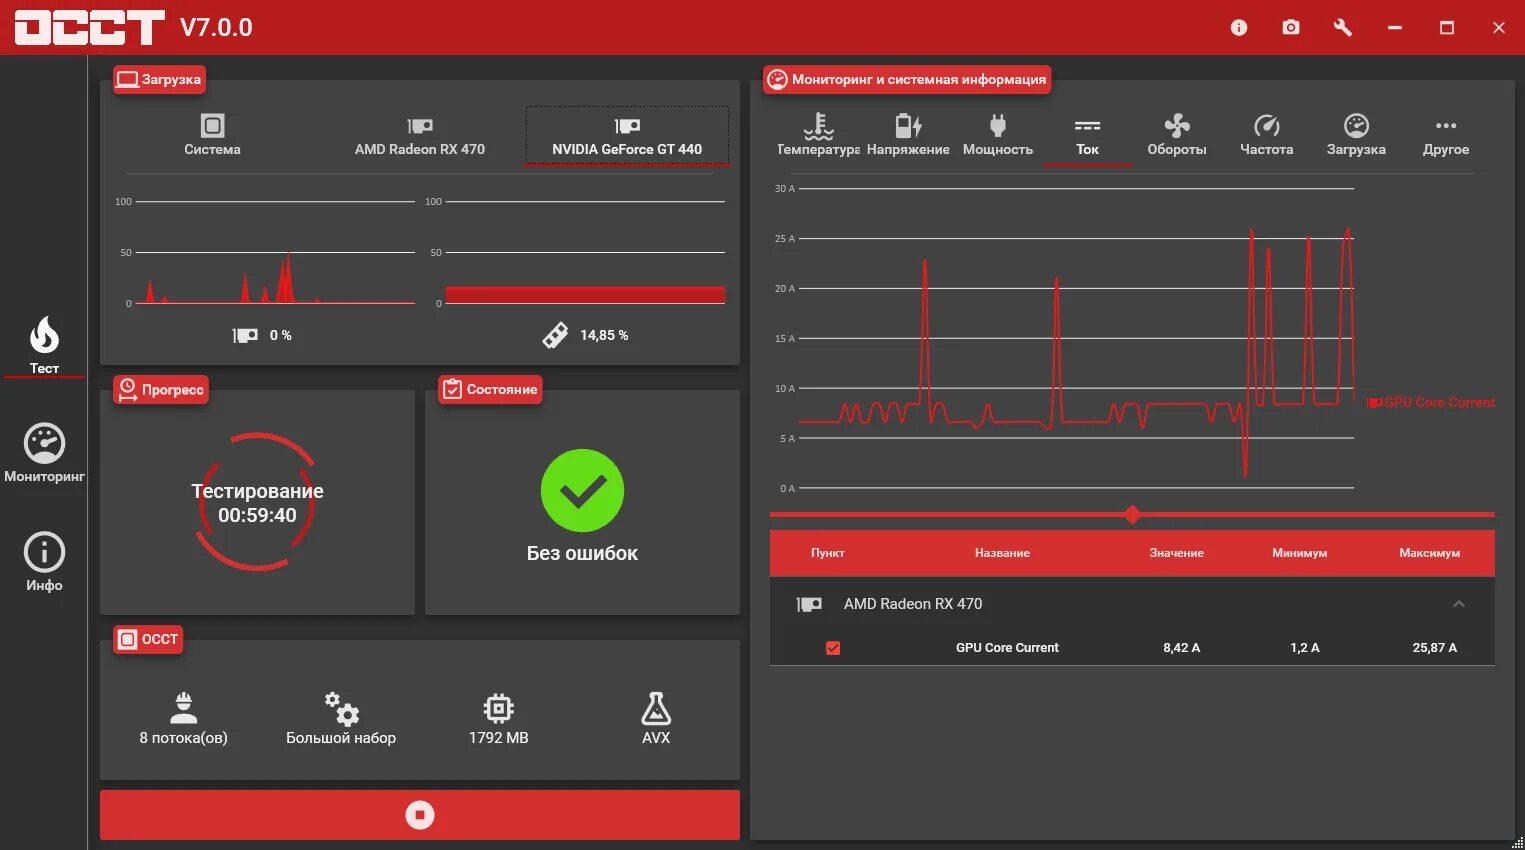Show Напряжение monitoring graph
Screen dimensions: 1525x850
point(908,135)
